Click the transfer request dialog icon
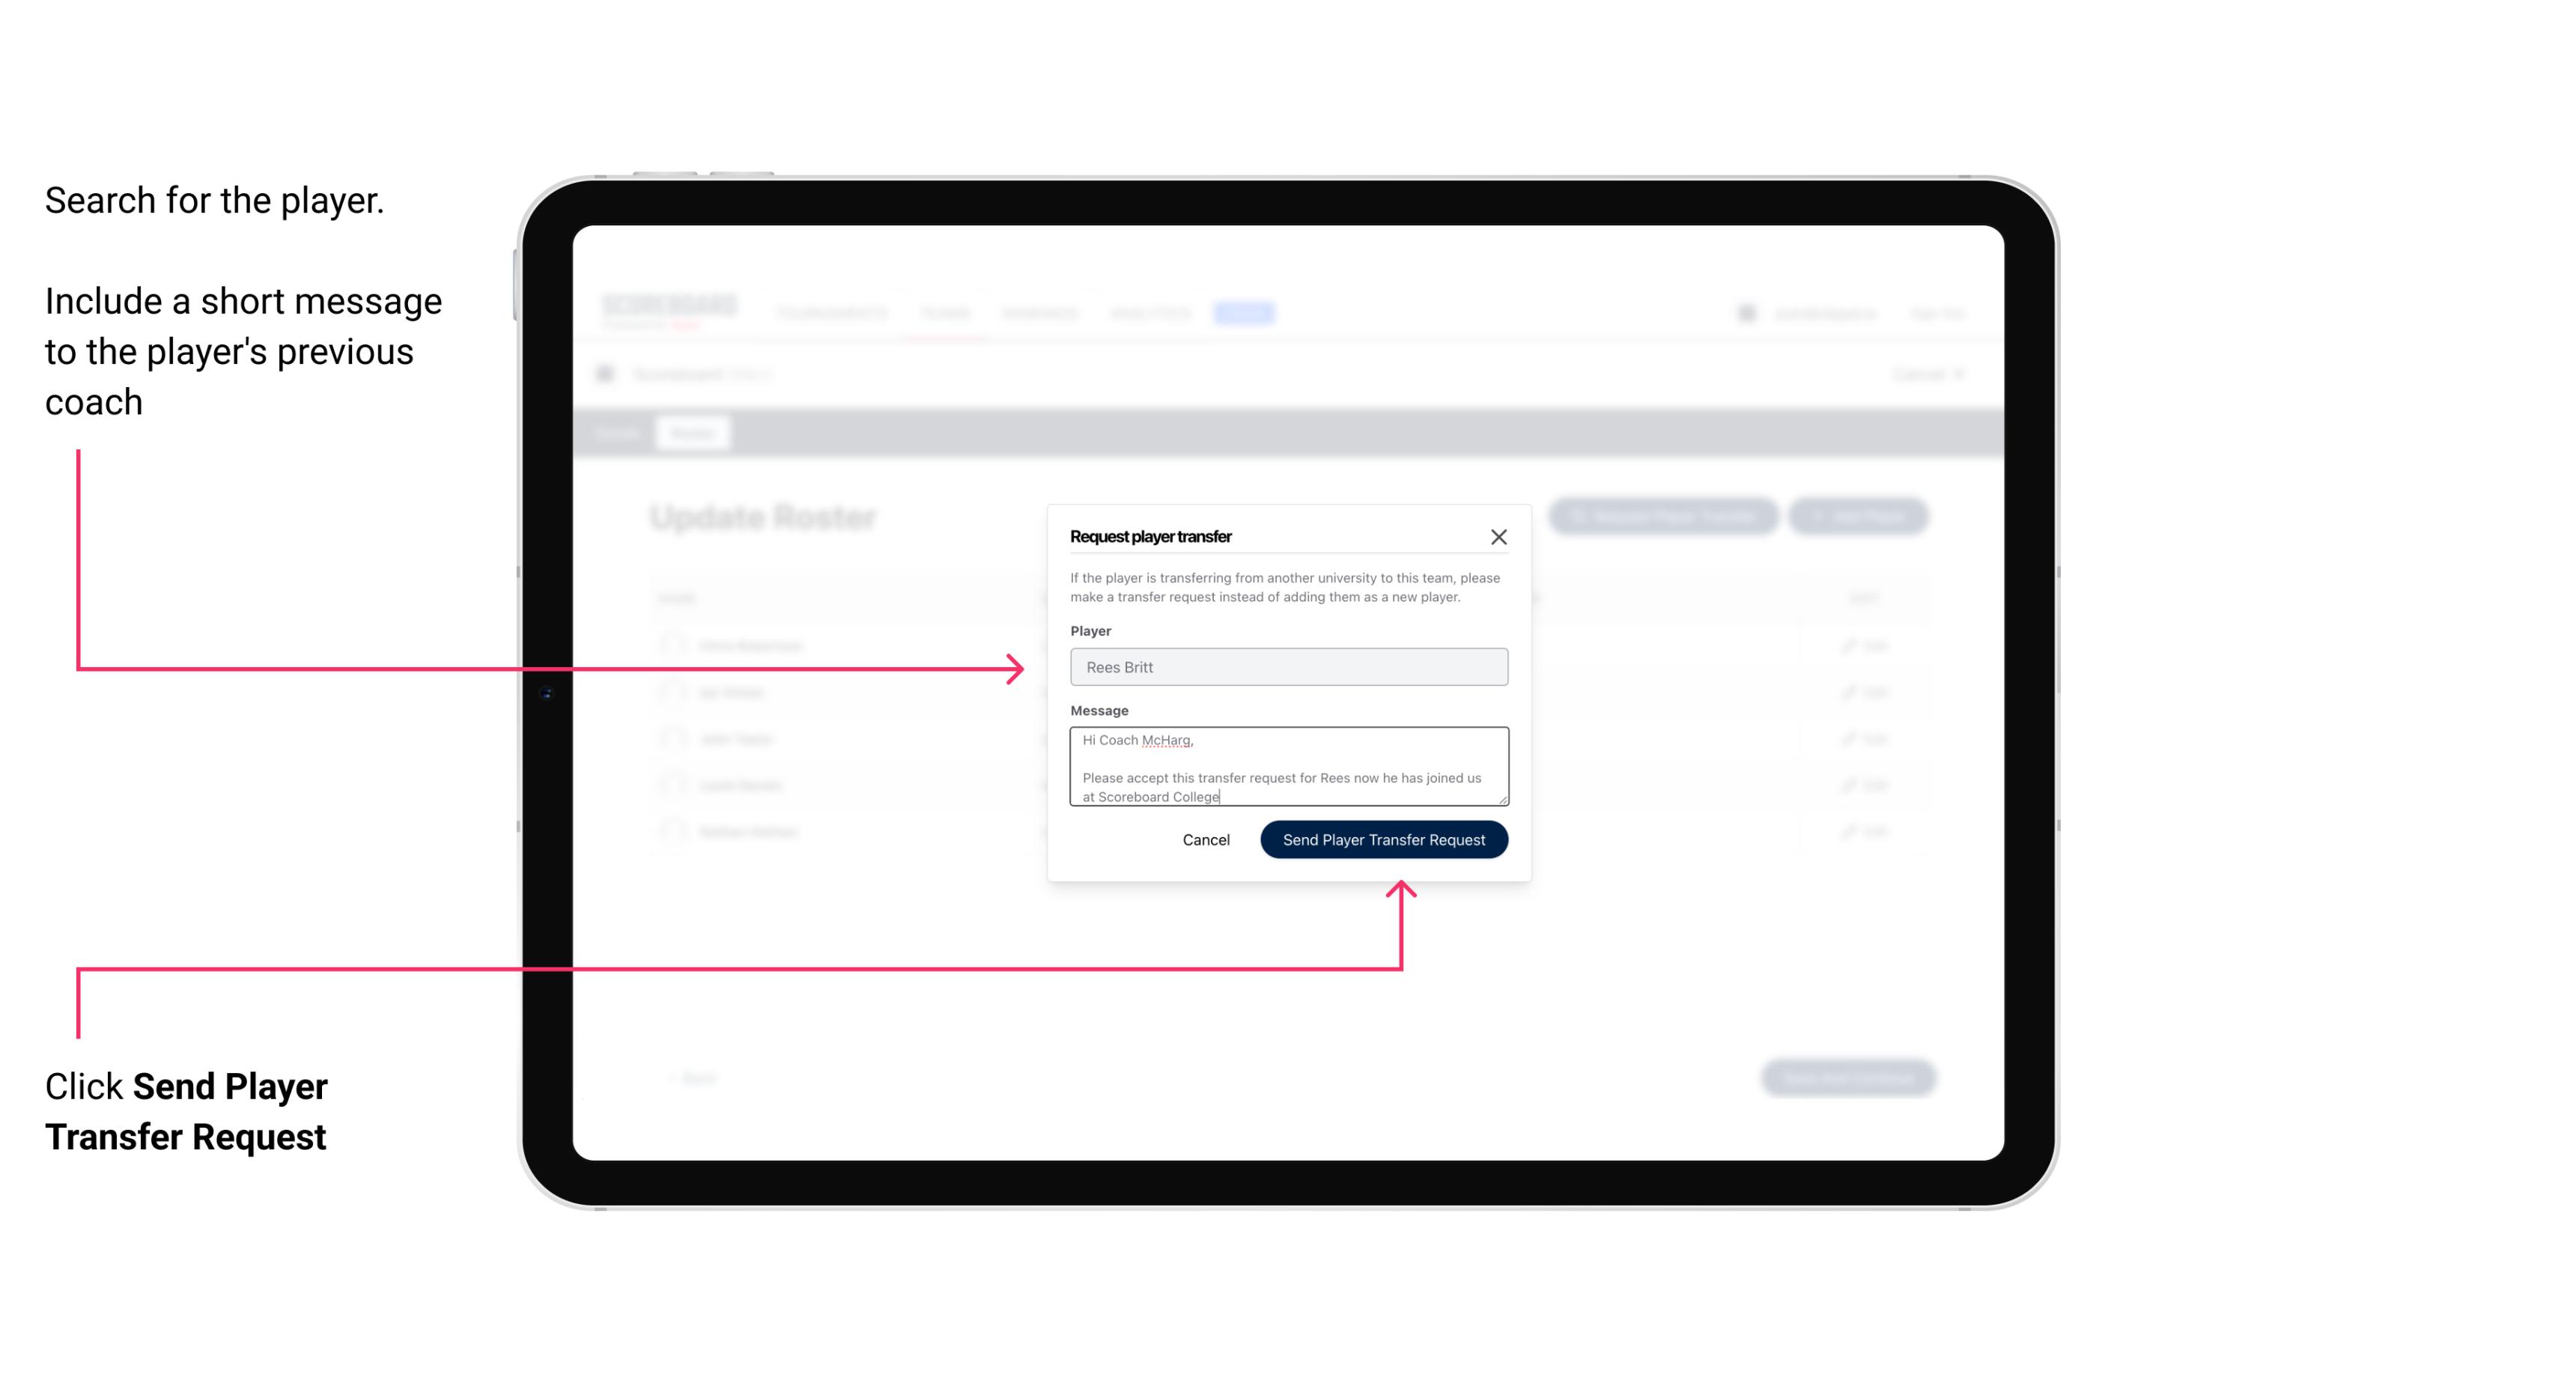 (1499, 536)
